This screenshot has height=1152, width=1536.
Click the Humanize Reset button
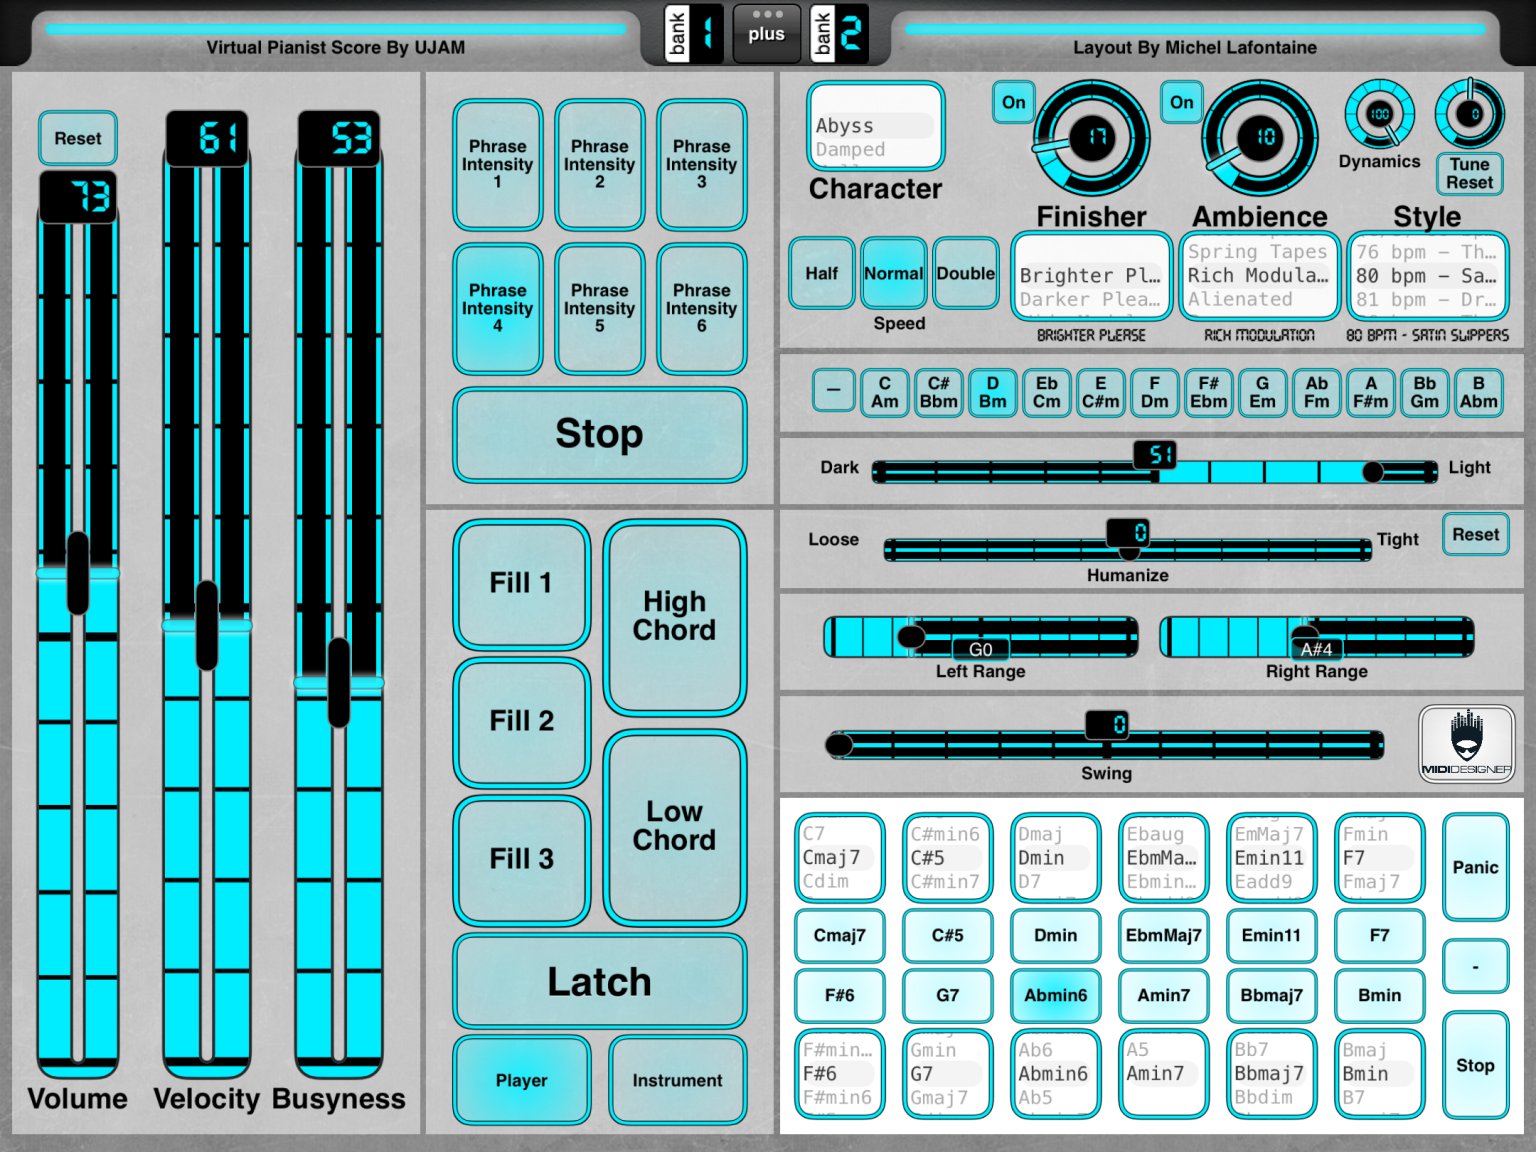1476,534
